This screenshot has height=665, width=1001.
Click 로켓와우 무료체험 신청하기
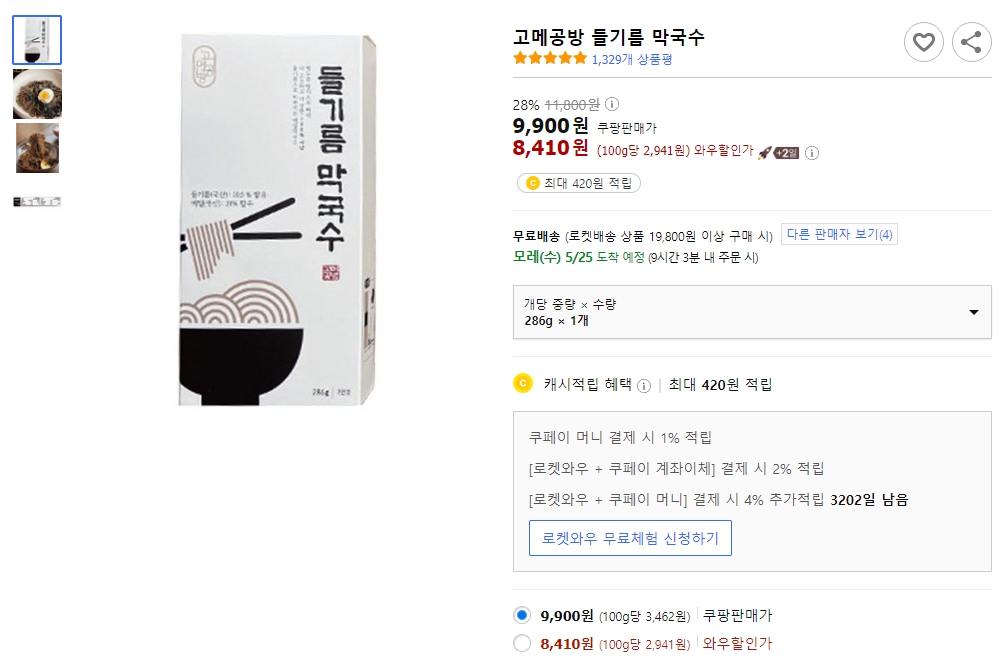click(x=630, y=537)
